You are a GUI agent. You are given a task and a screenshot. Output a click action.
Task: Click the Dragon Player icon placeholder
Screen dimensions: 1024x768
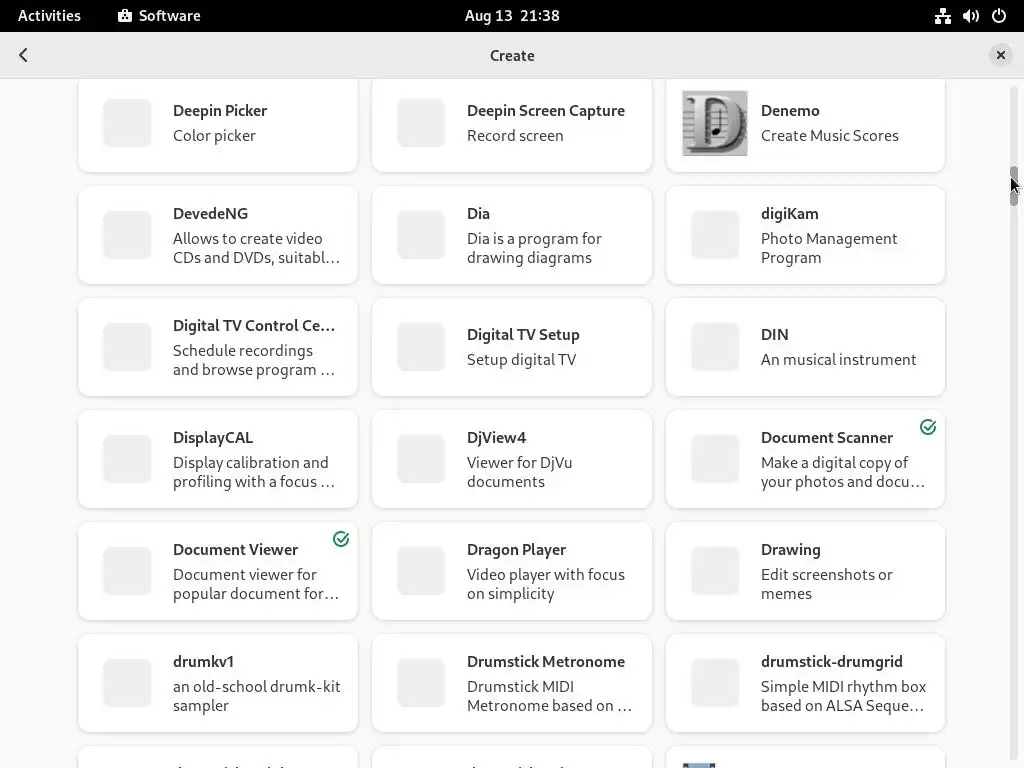[421, 571]
